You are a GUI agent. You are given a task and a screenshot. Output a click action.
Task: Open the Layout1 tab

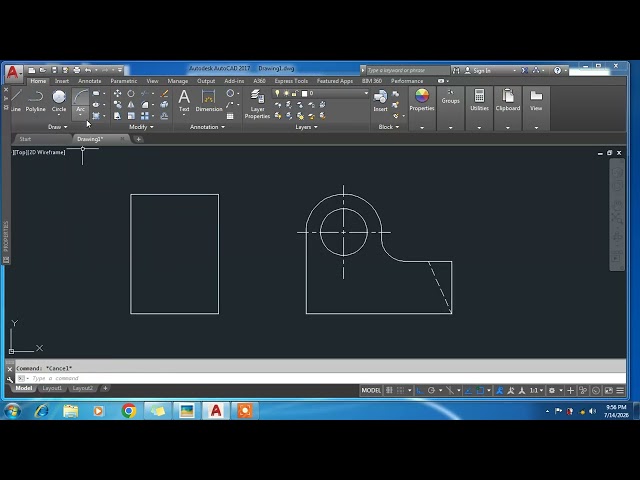point(52,388)
